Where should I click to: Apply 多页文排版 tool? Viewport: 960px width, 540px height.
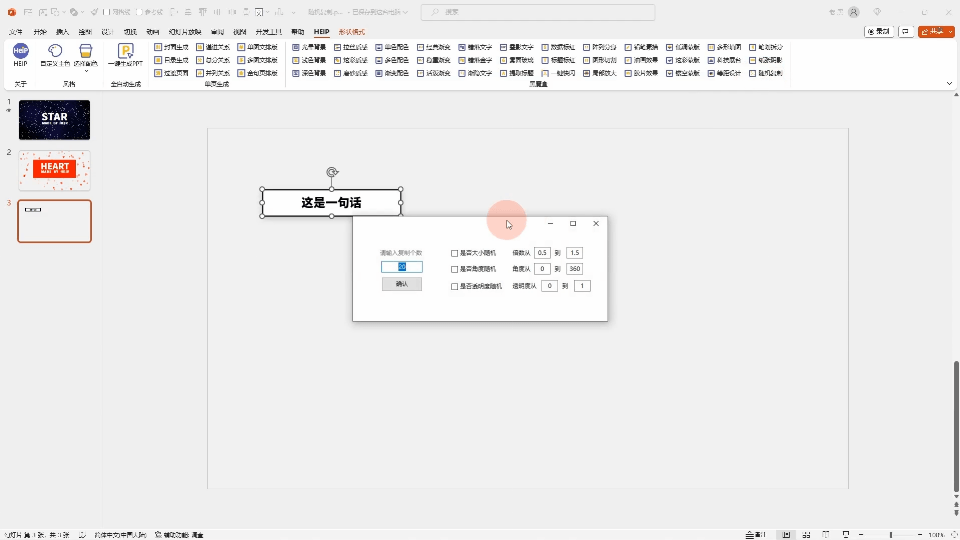(x=258, y=60)
